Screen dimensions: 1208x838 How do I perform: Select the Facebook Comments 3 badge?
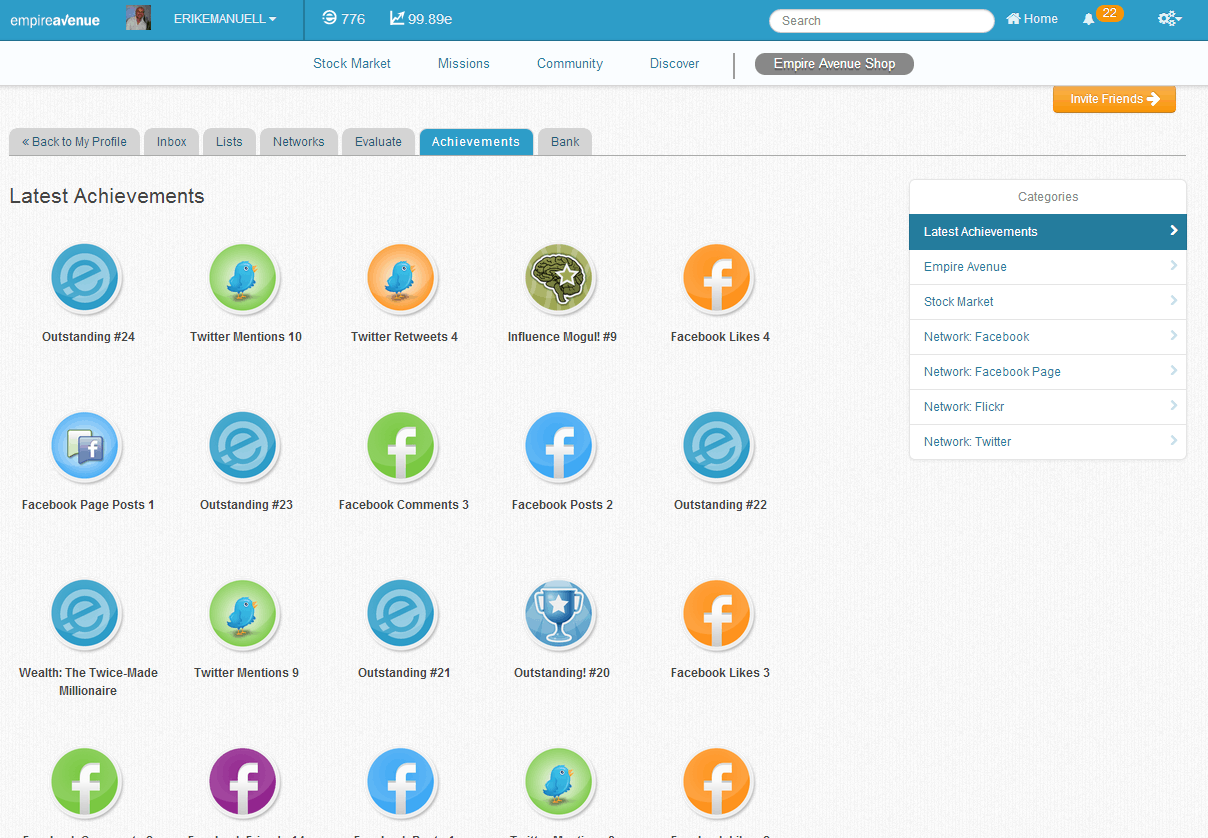click(x=402, y=446)
